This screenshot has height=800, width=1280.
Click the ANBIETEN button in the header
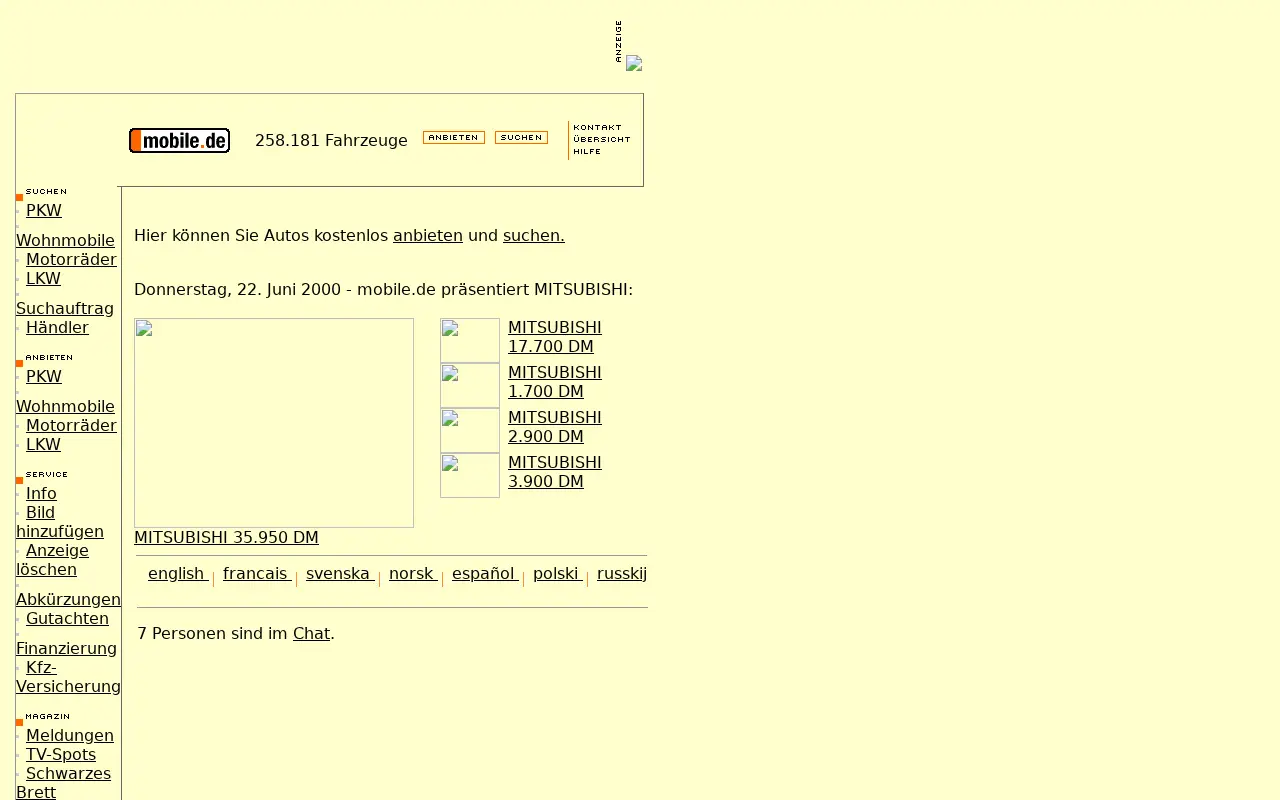coord(454,138)
